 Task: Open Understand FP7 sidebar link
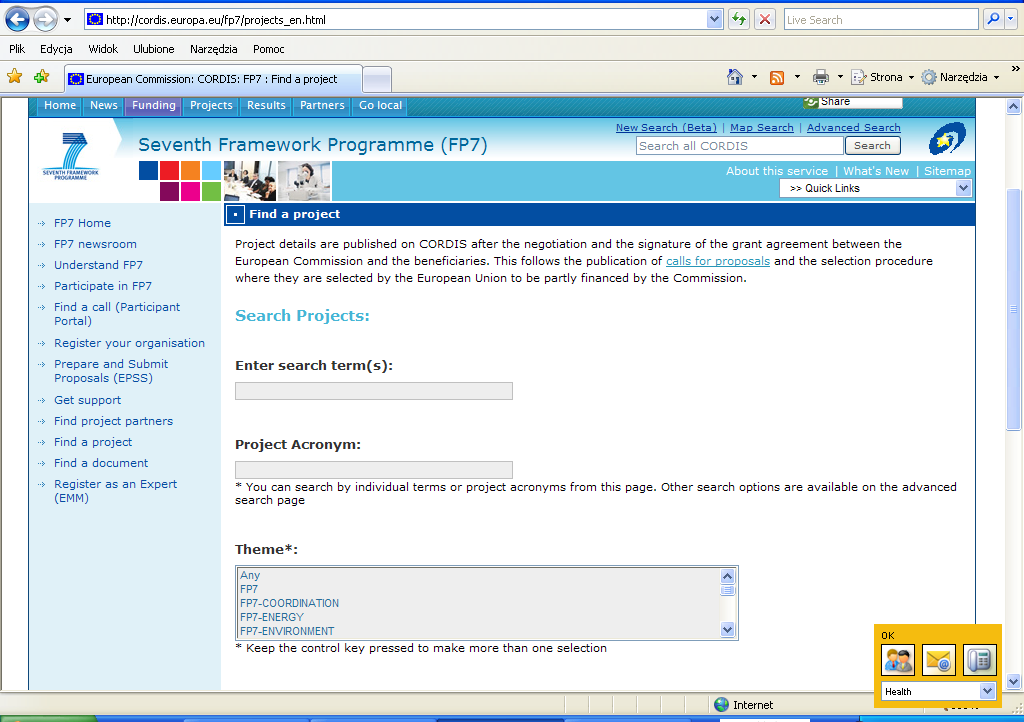click(x=98, y=265)
